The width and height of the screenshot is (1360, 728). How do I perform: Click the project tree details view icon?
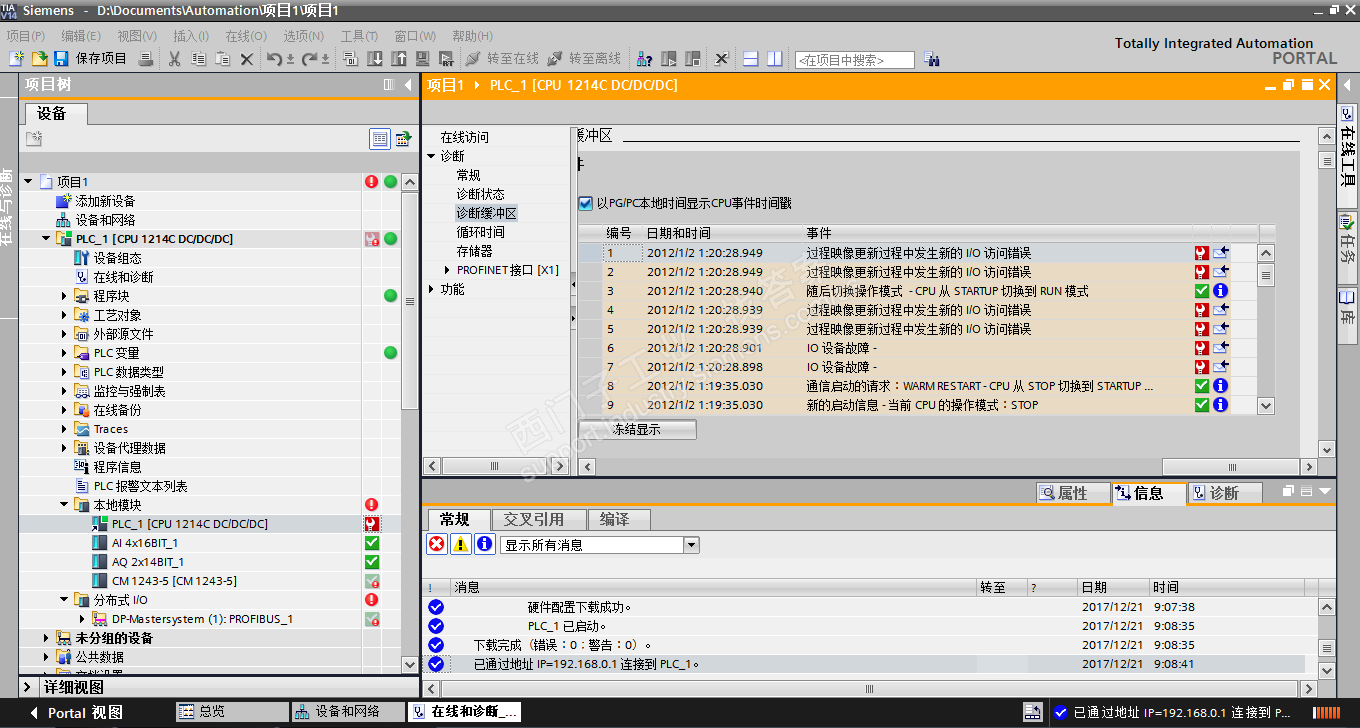click(380, 139)
